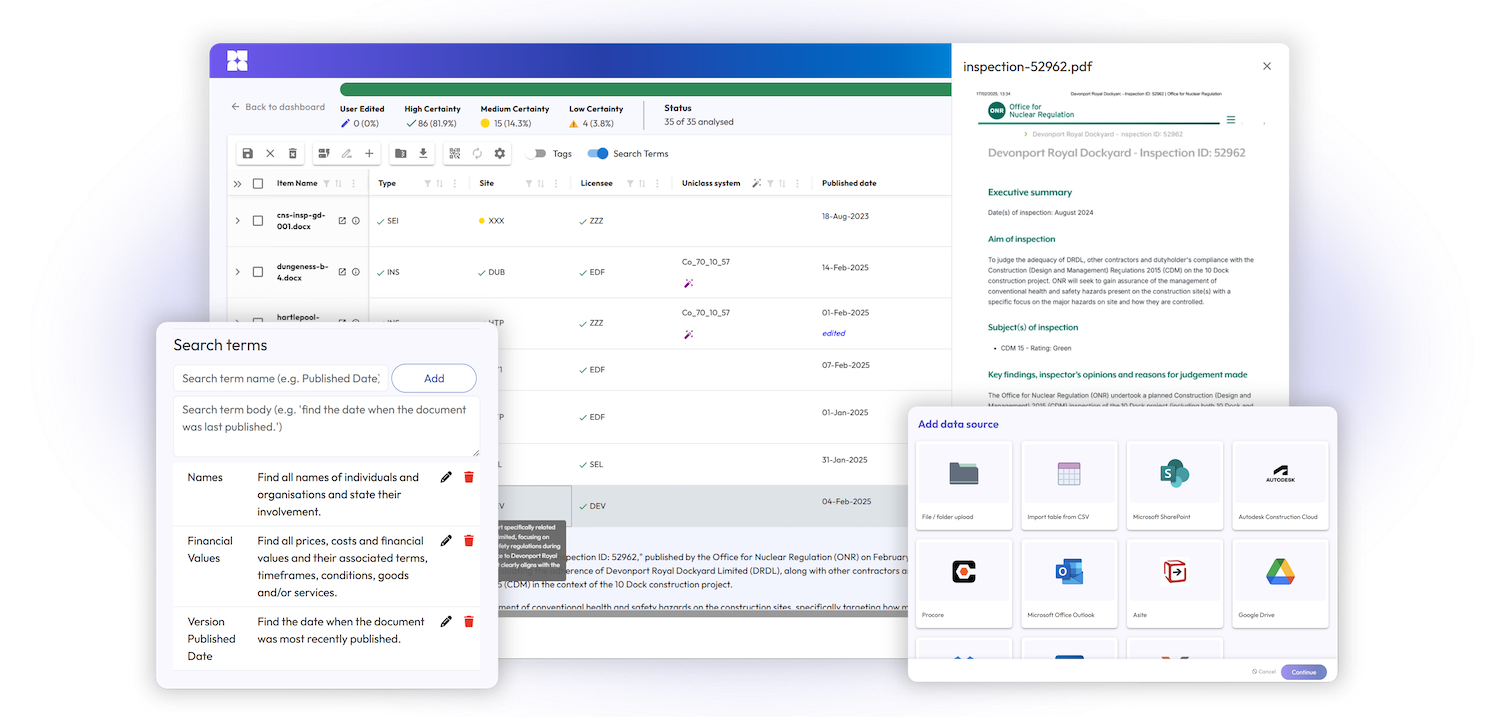Go back via Back to dashboard link

click(x=278, y=107)
